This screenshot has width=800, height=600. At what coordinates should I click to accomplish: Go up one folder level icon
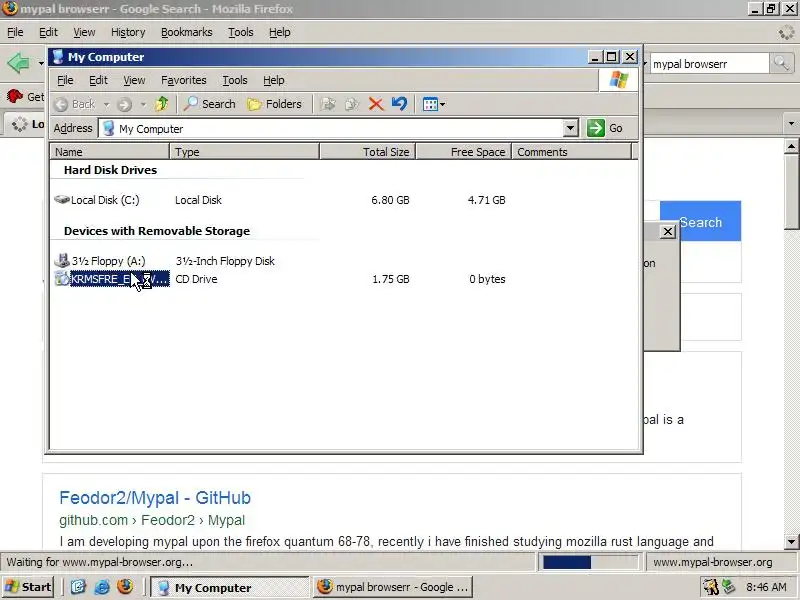coord(162,104)
